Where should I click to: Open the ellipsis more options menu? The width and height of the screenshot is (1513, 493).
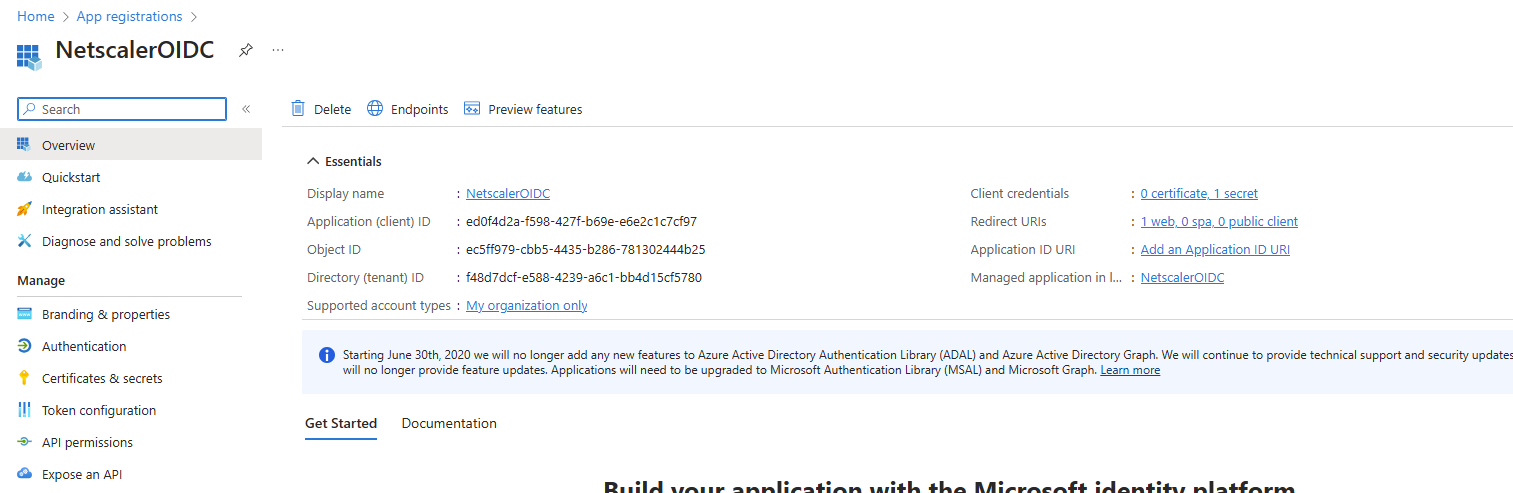(x=278, y=50)
